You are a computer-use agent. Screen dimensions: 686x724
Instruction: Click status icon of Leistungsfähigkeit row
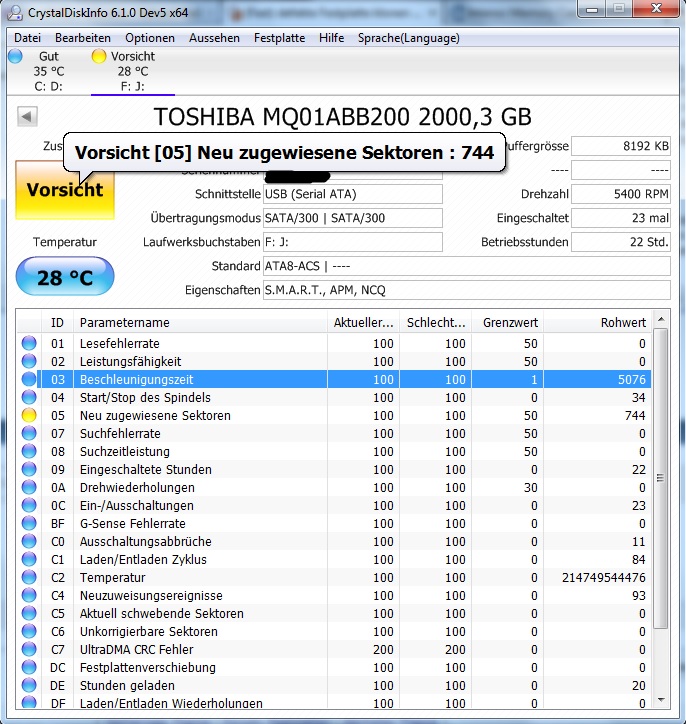click(29, 361)
